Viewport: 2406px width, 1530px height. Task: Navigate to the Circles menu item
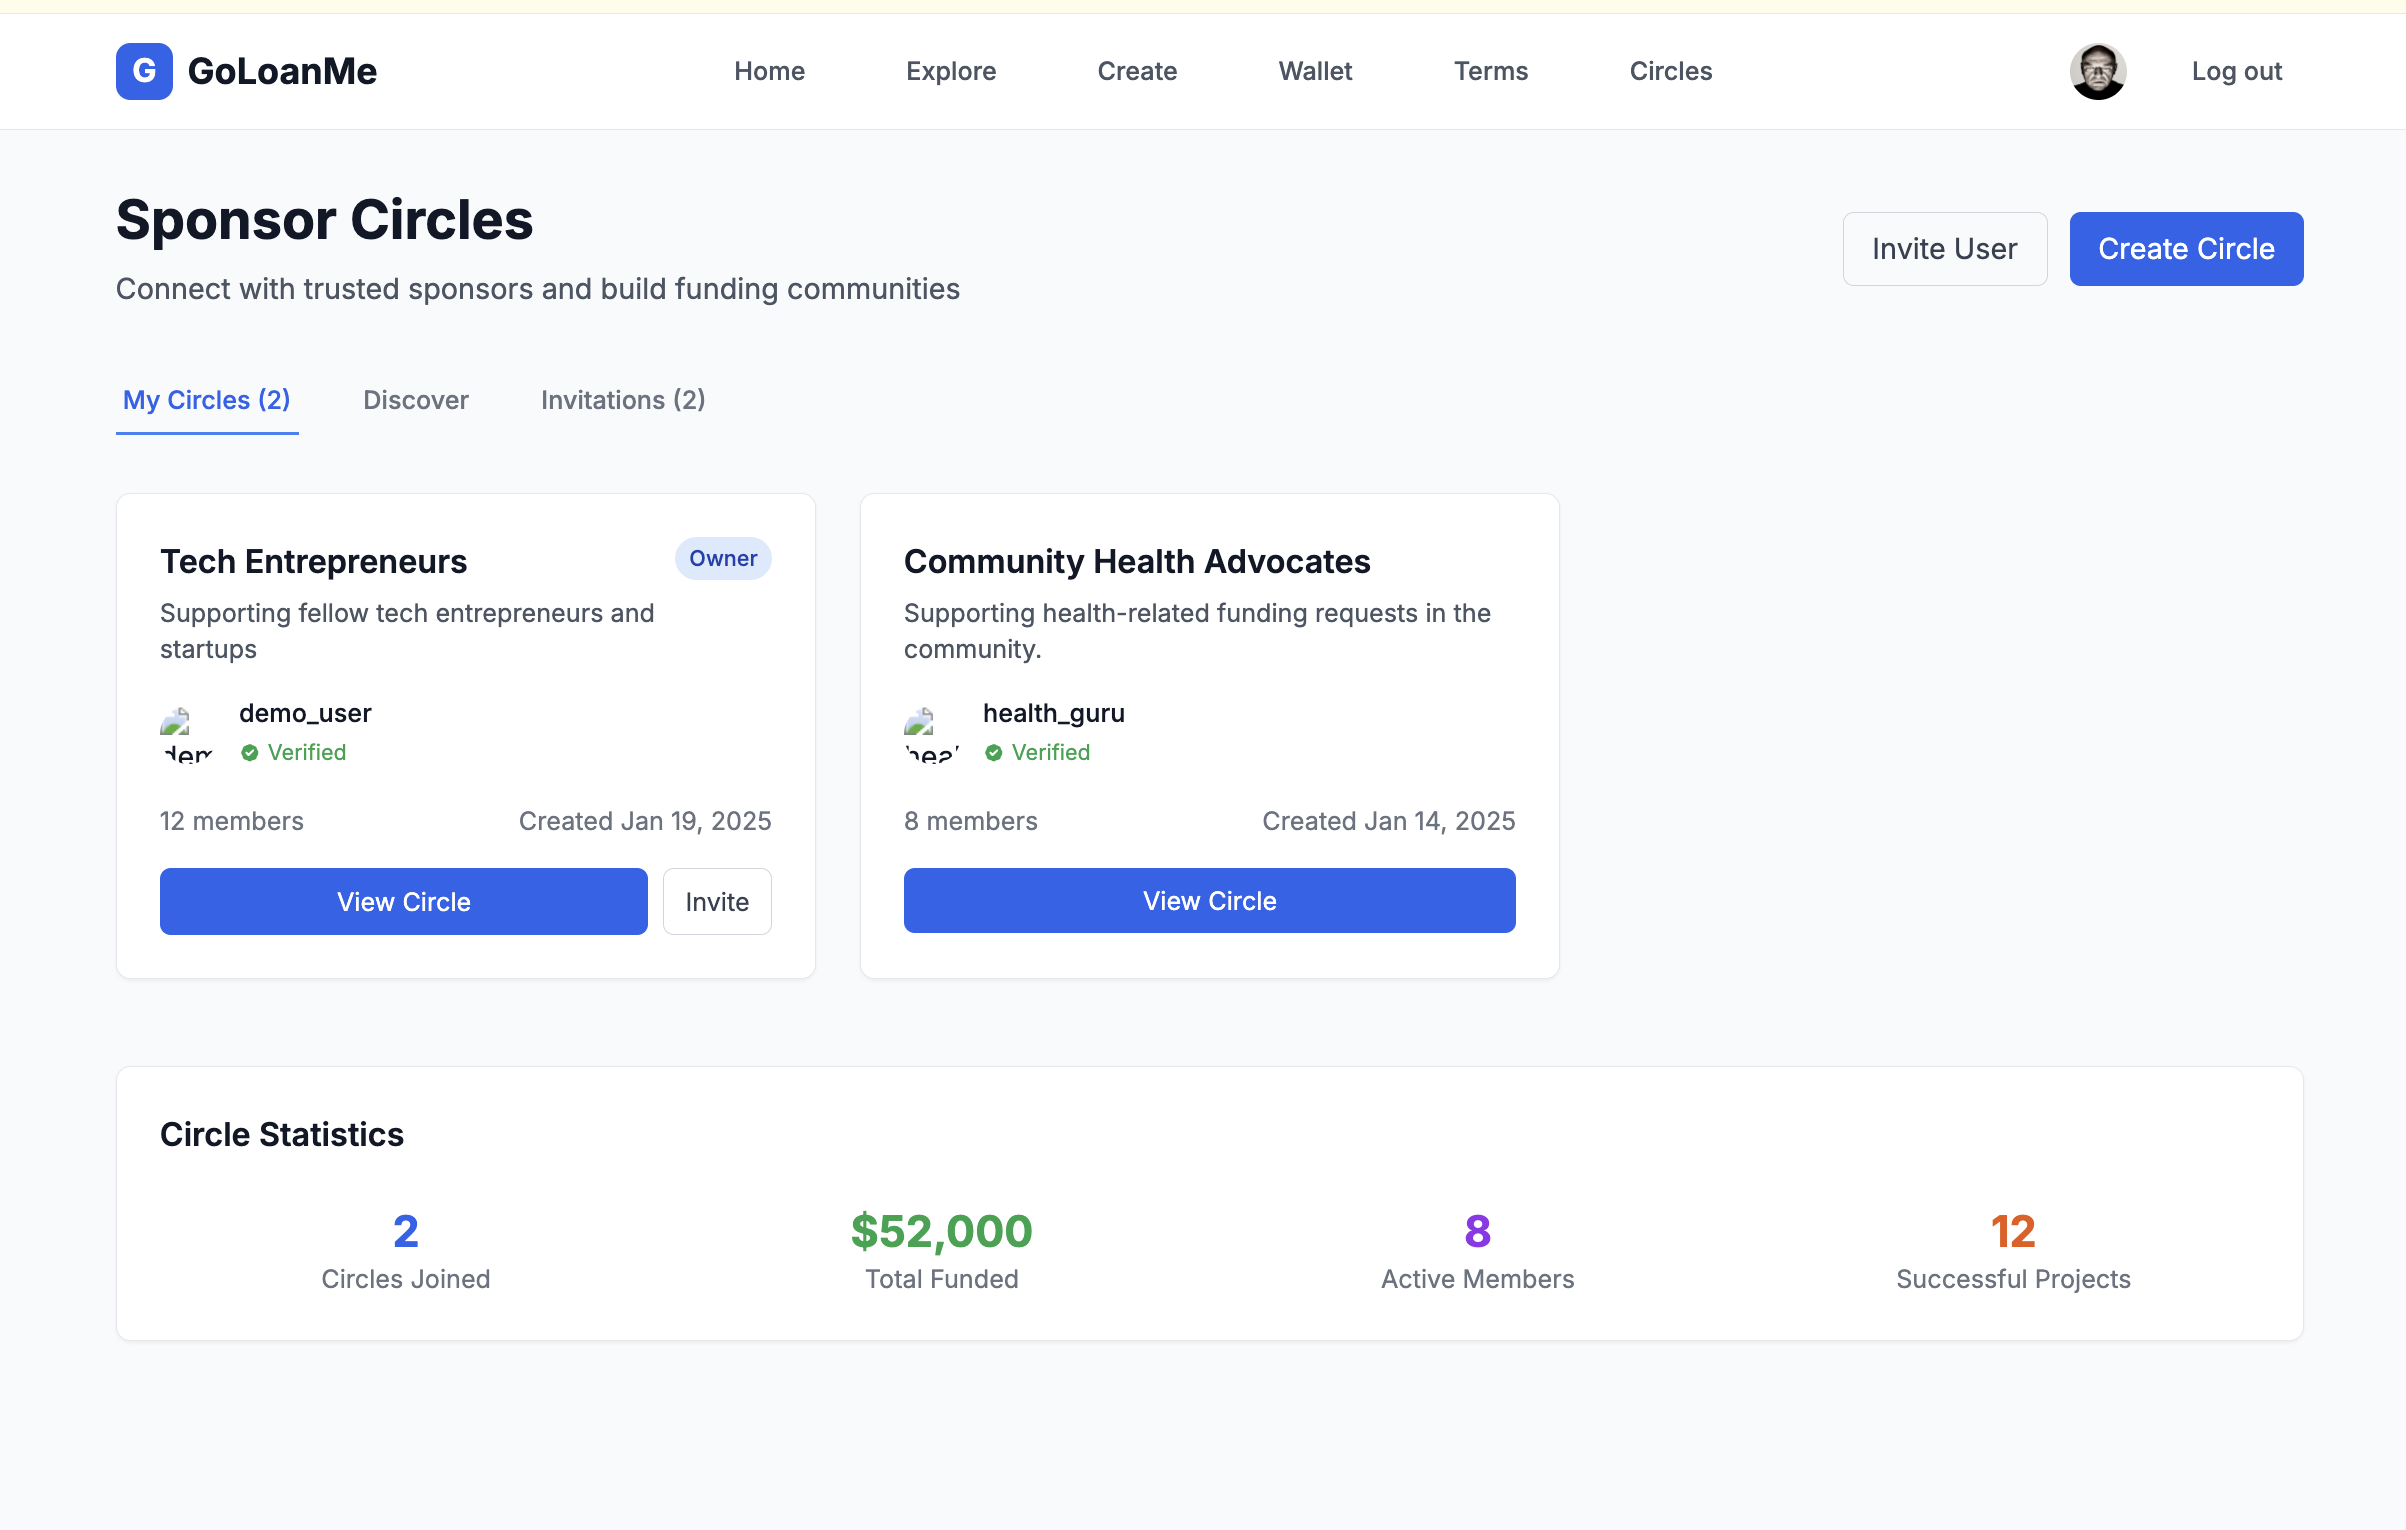tap(1670, 71)
